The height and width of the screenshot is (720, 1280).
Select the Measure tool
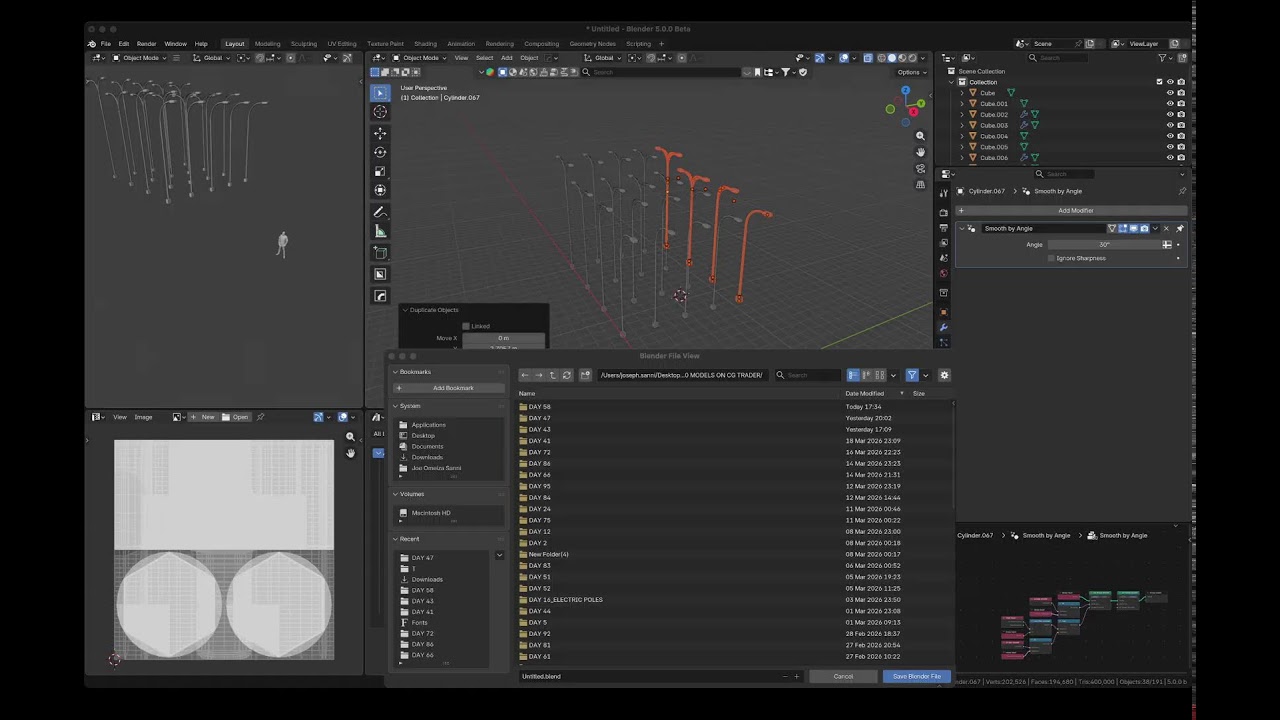coord(380,231)
